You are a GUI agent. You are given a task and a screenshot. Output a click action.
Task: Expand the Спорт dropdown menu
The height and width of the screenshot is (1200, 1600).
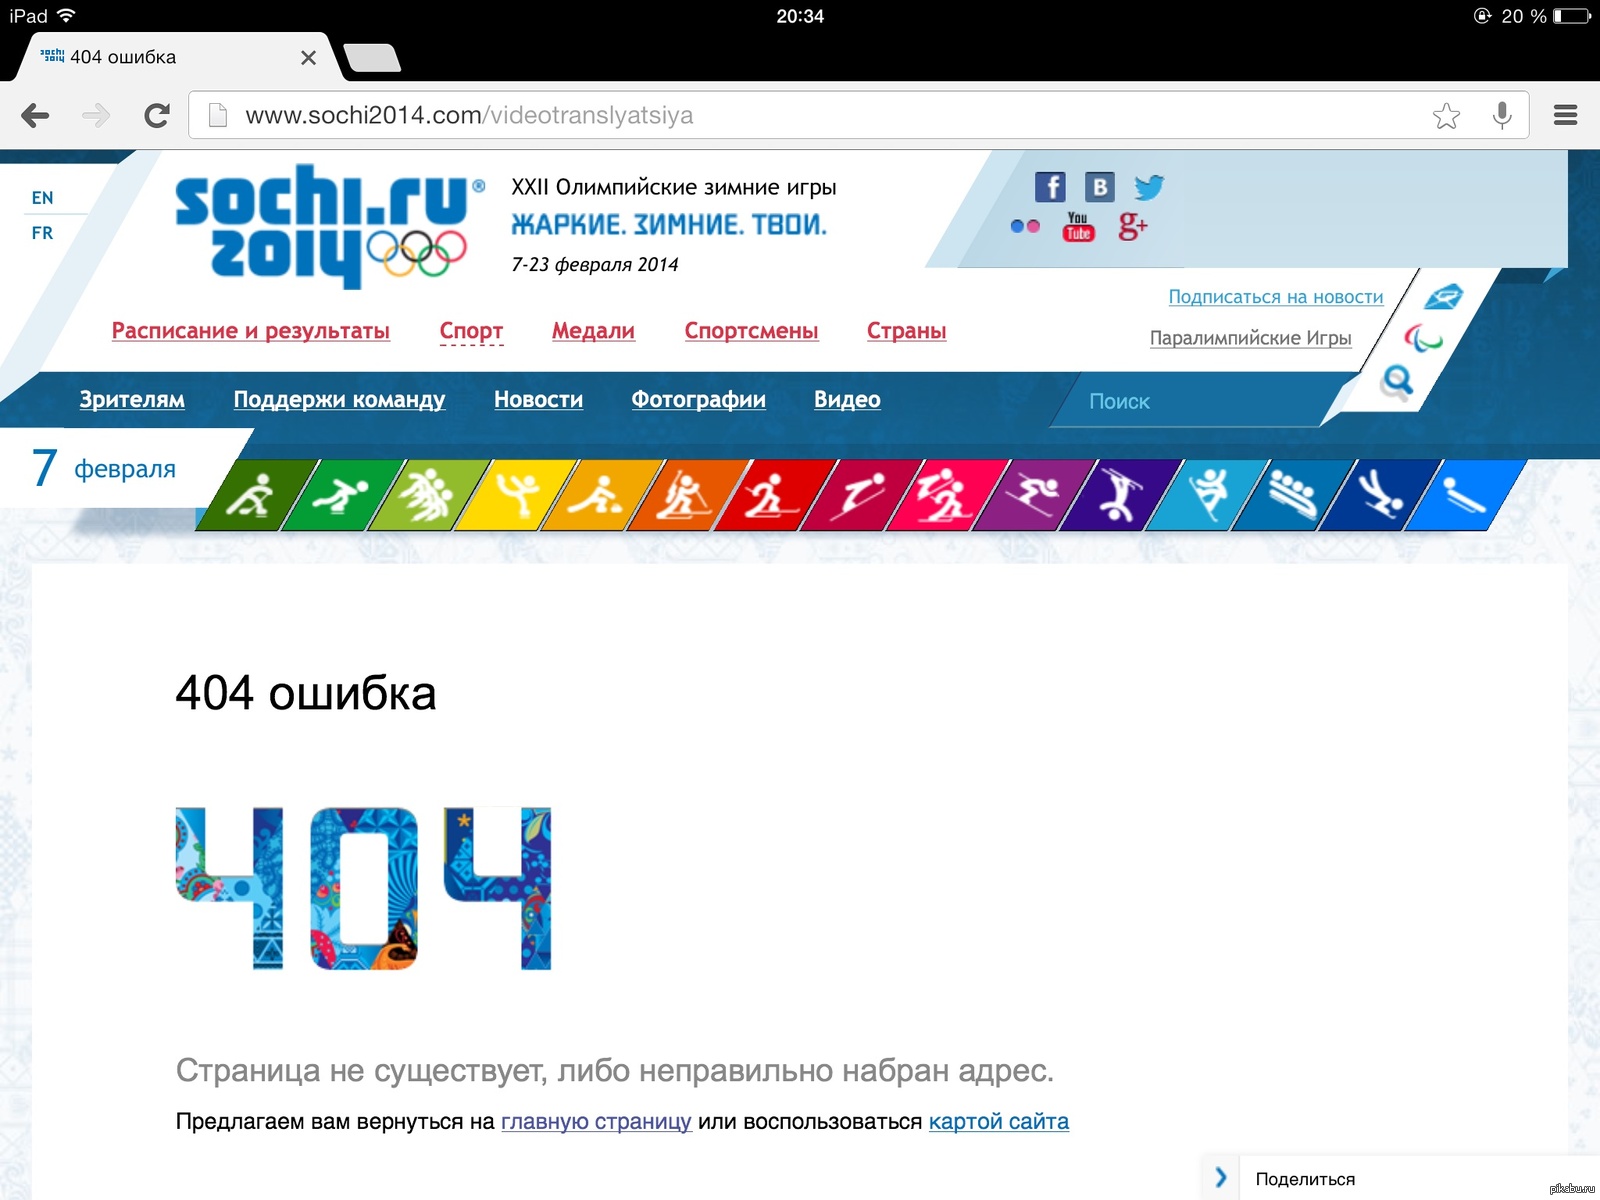coord(471,331)
